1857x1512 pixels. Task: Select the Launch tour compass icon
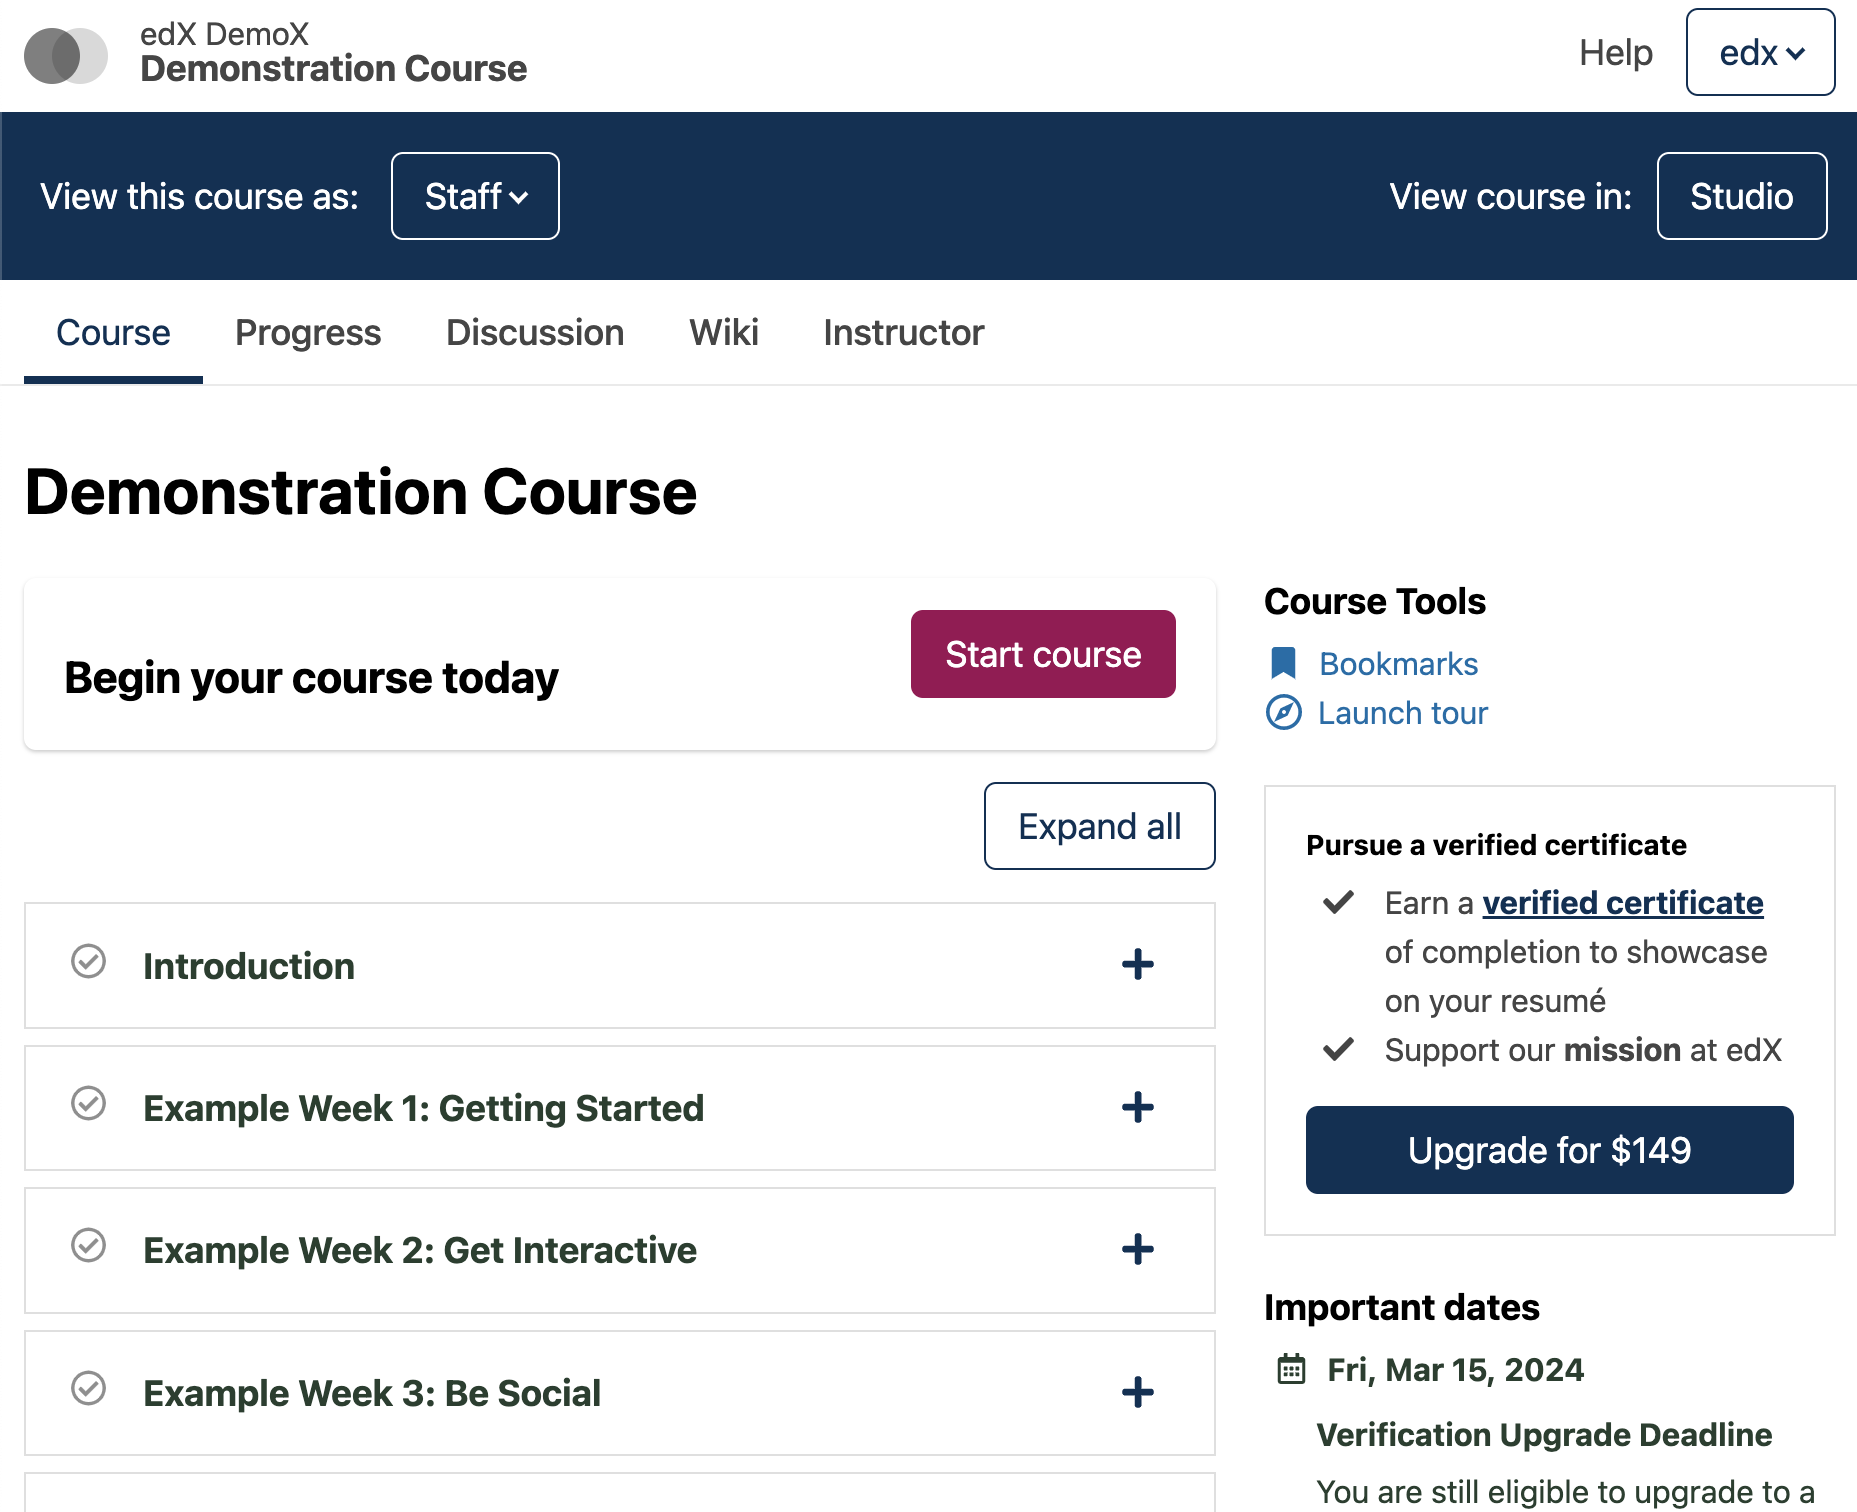pos(1283,712)
